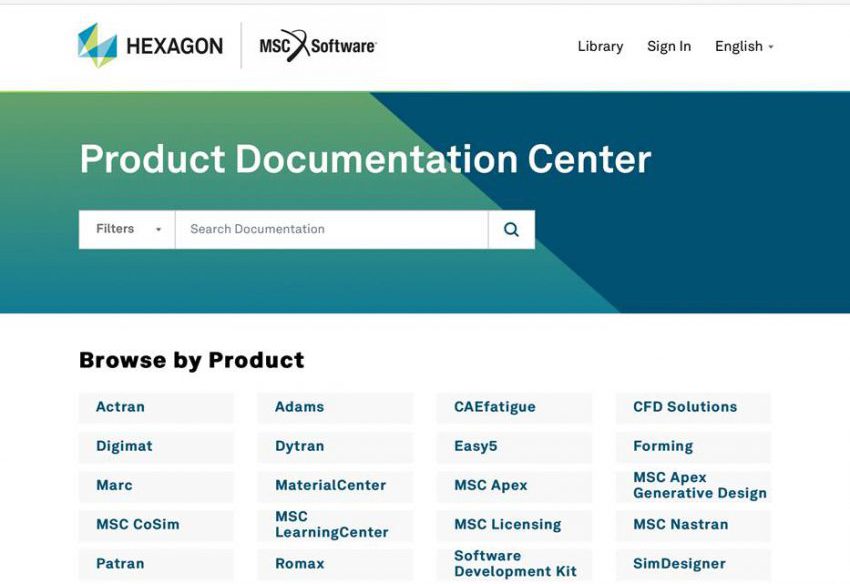Open Romax product documentation

coord(335,564)
